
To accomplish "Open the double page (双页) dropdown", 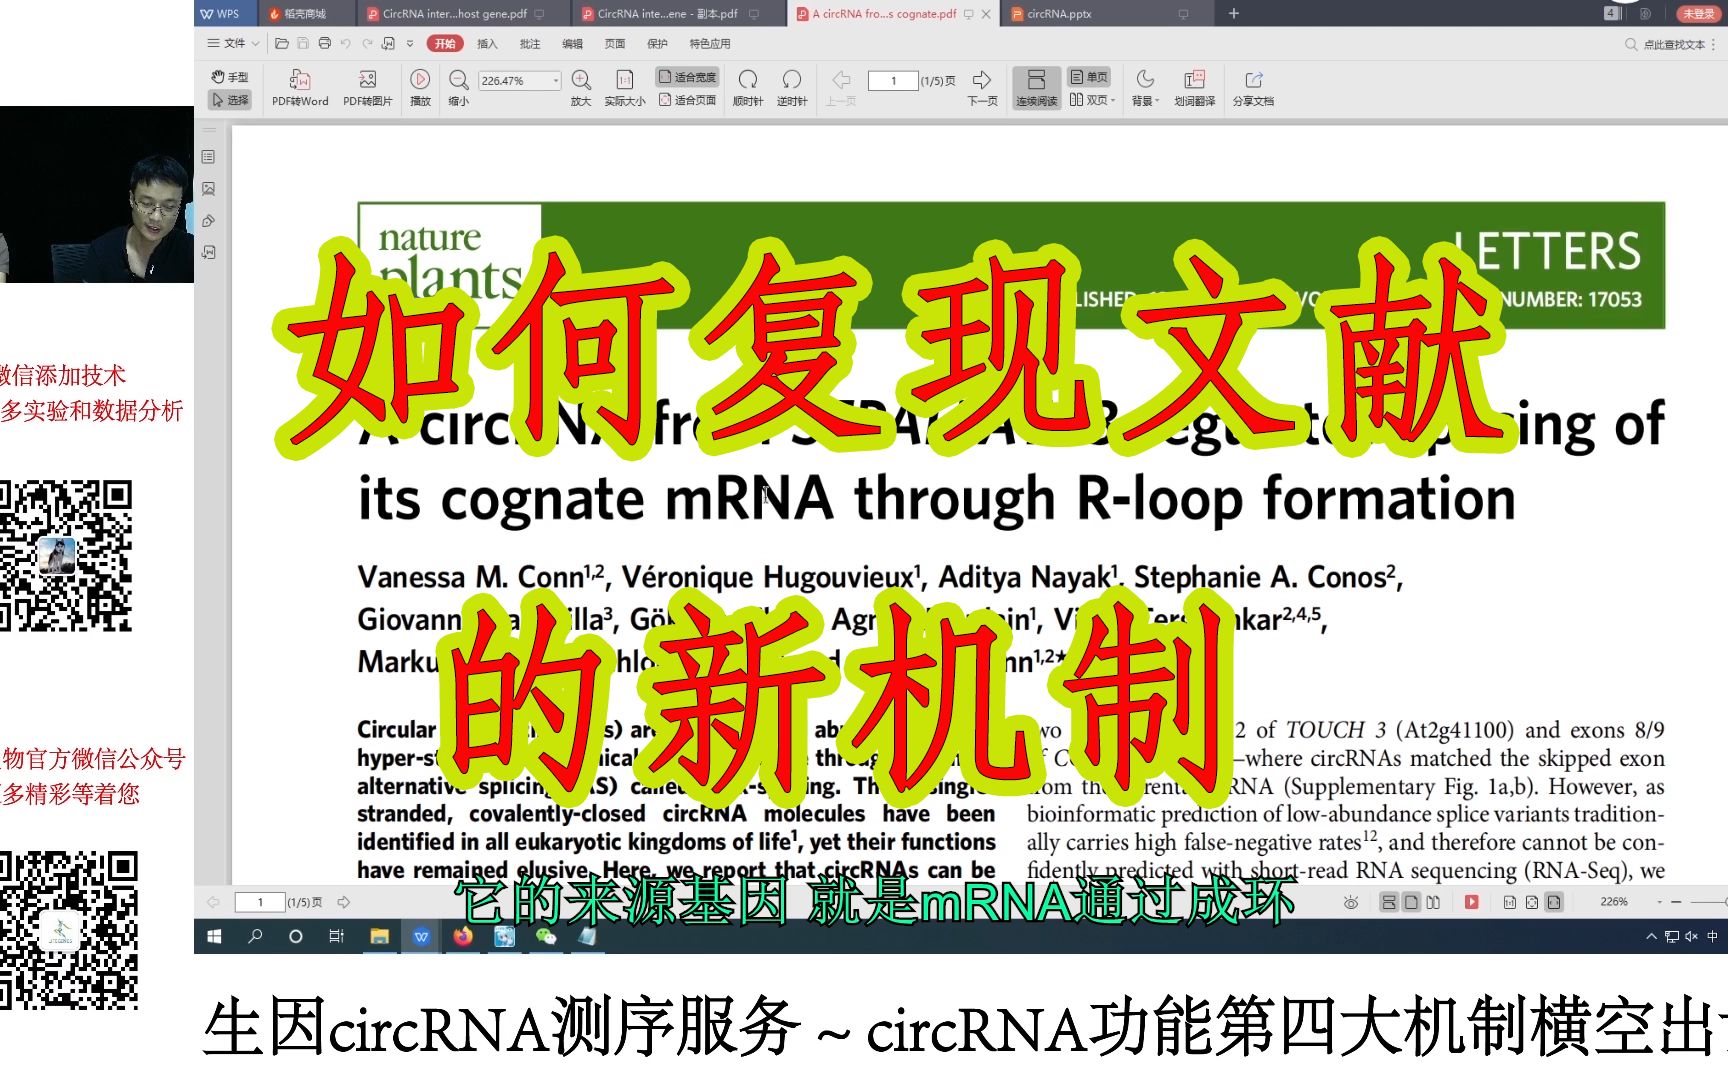I will pos(1091,100).
